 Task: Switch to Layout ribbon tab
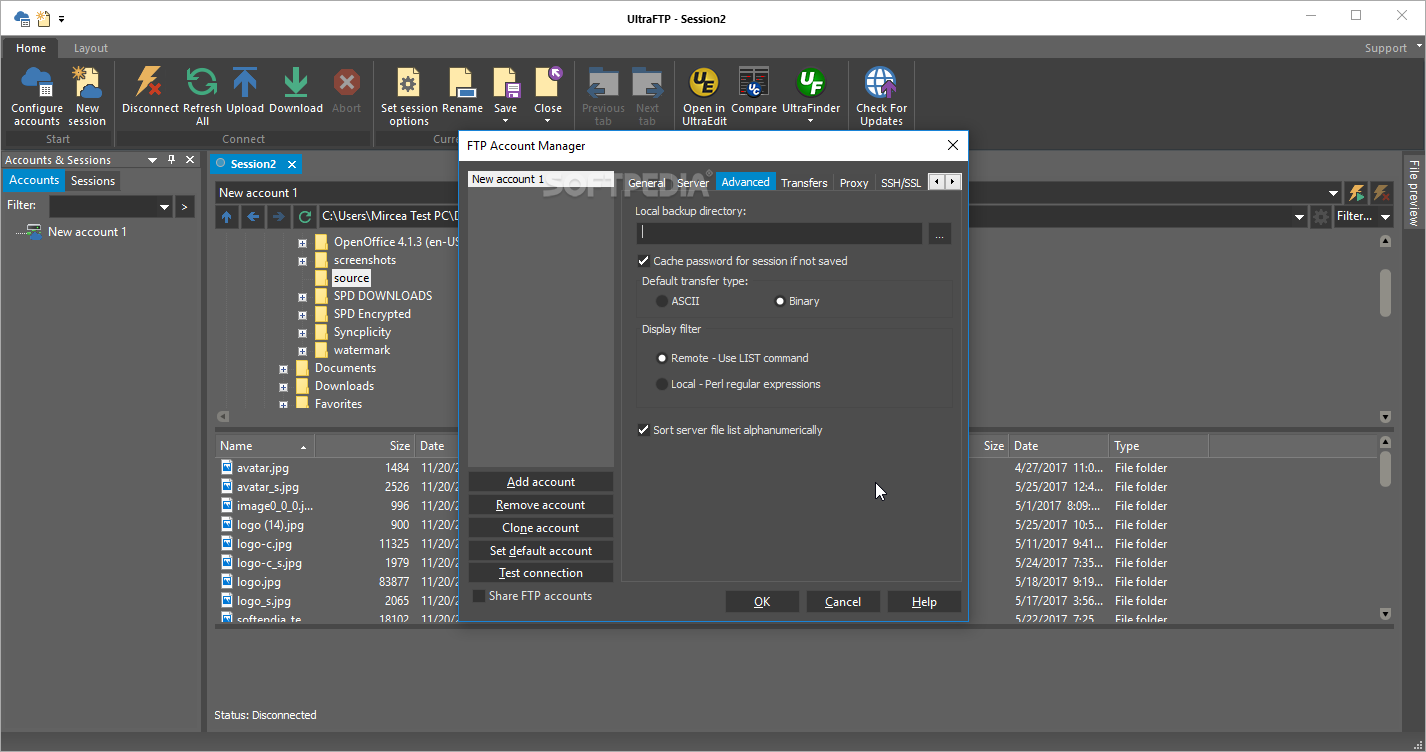click(91, 48)
